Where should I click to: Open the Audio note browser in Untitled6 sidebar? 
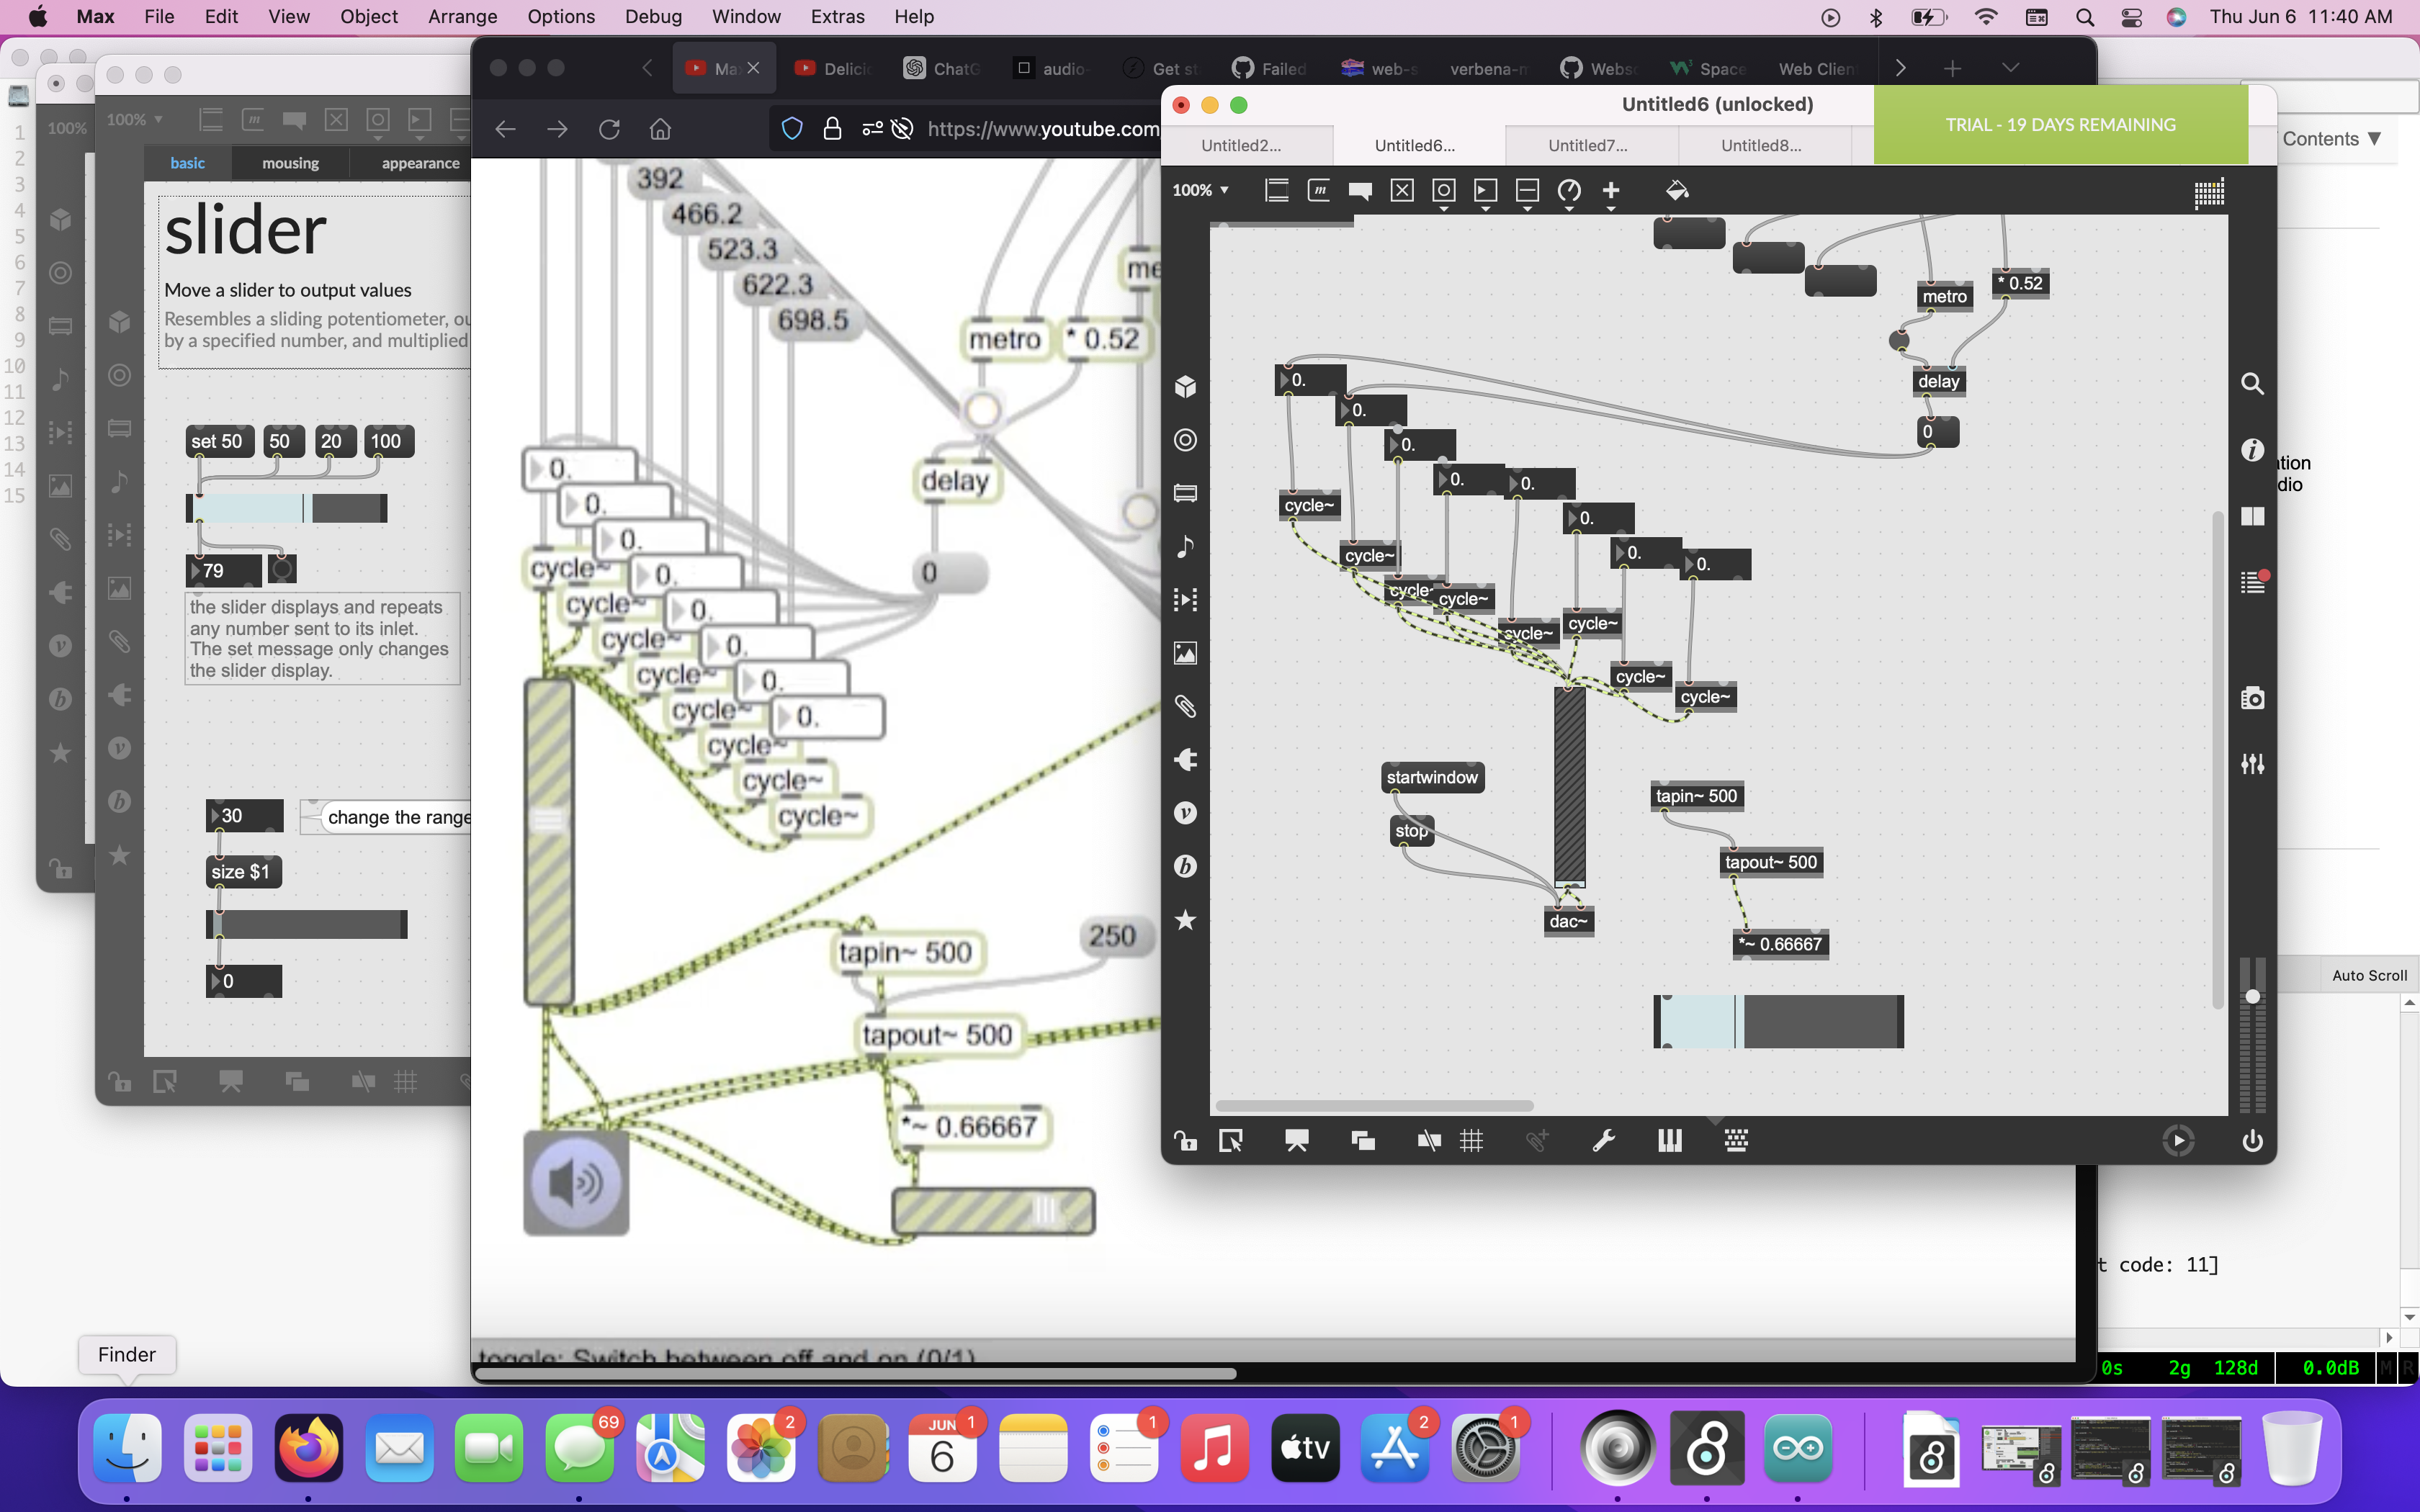(1185, 546)
